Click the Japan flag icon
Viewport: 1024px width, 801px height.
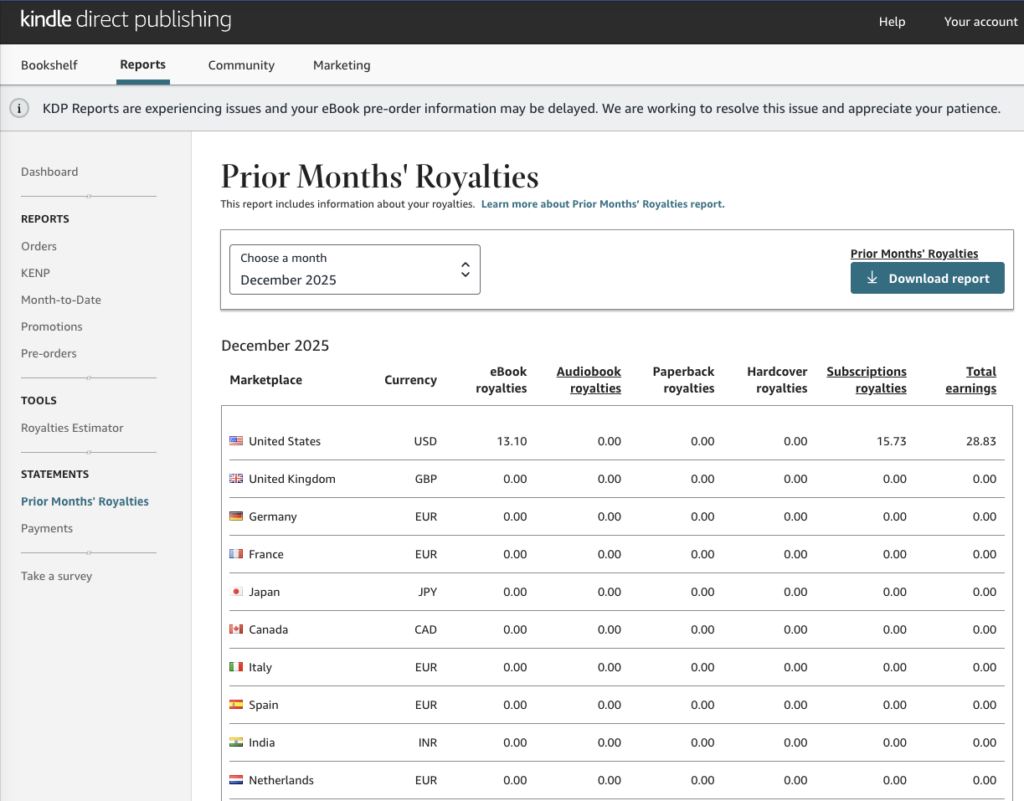pyautogui.click(x=236, y=592)
